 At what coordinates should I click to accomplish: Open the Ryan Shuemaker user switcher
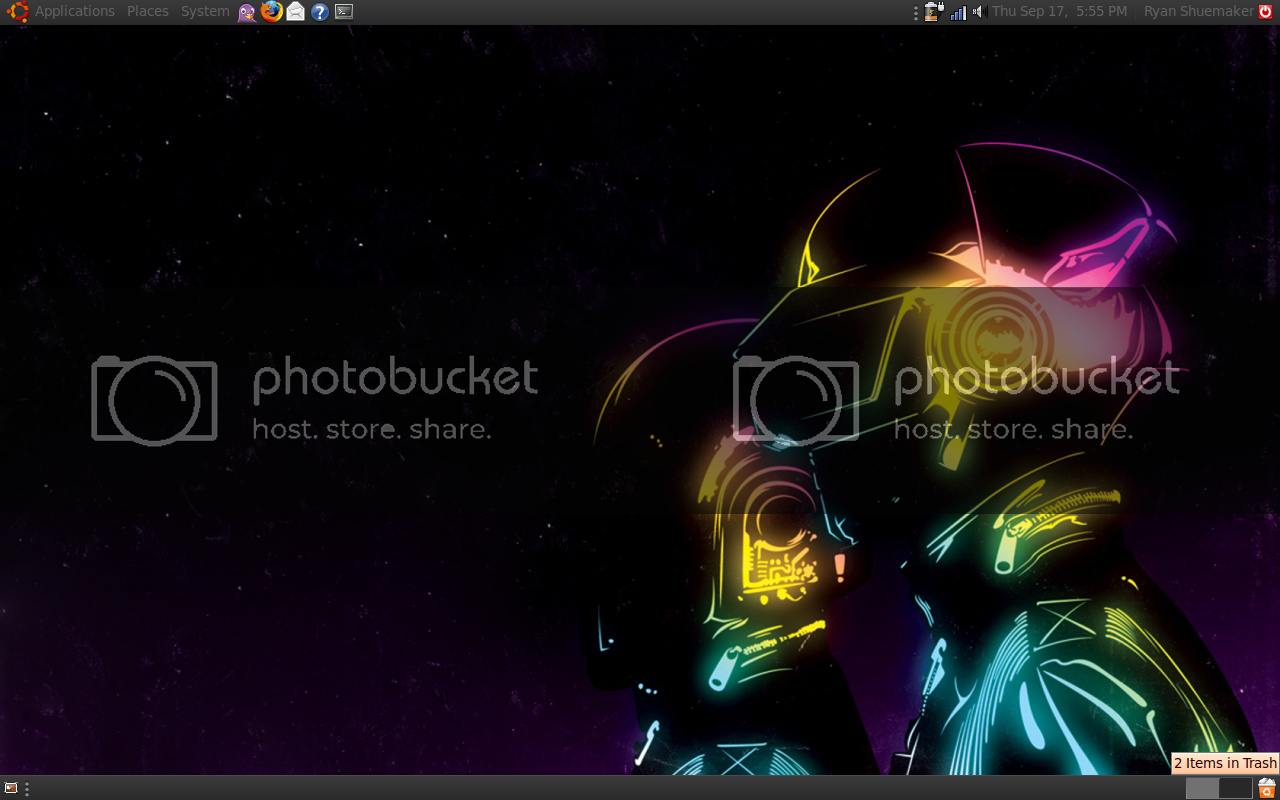[1198, 12]
